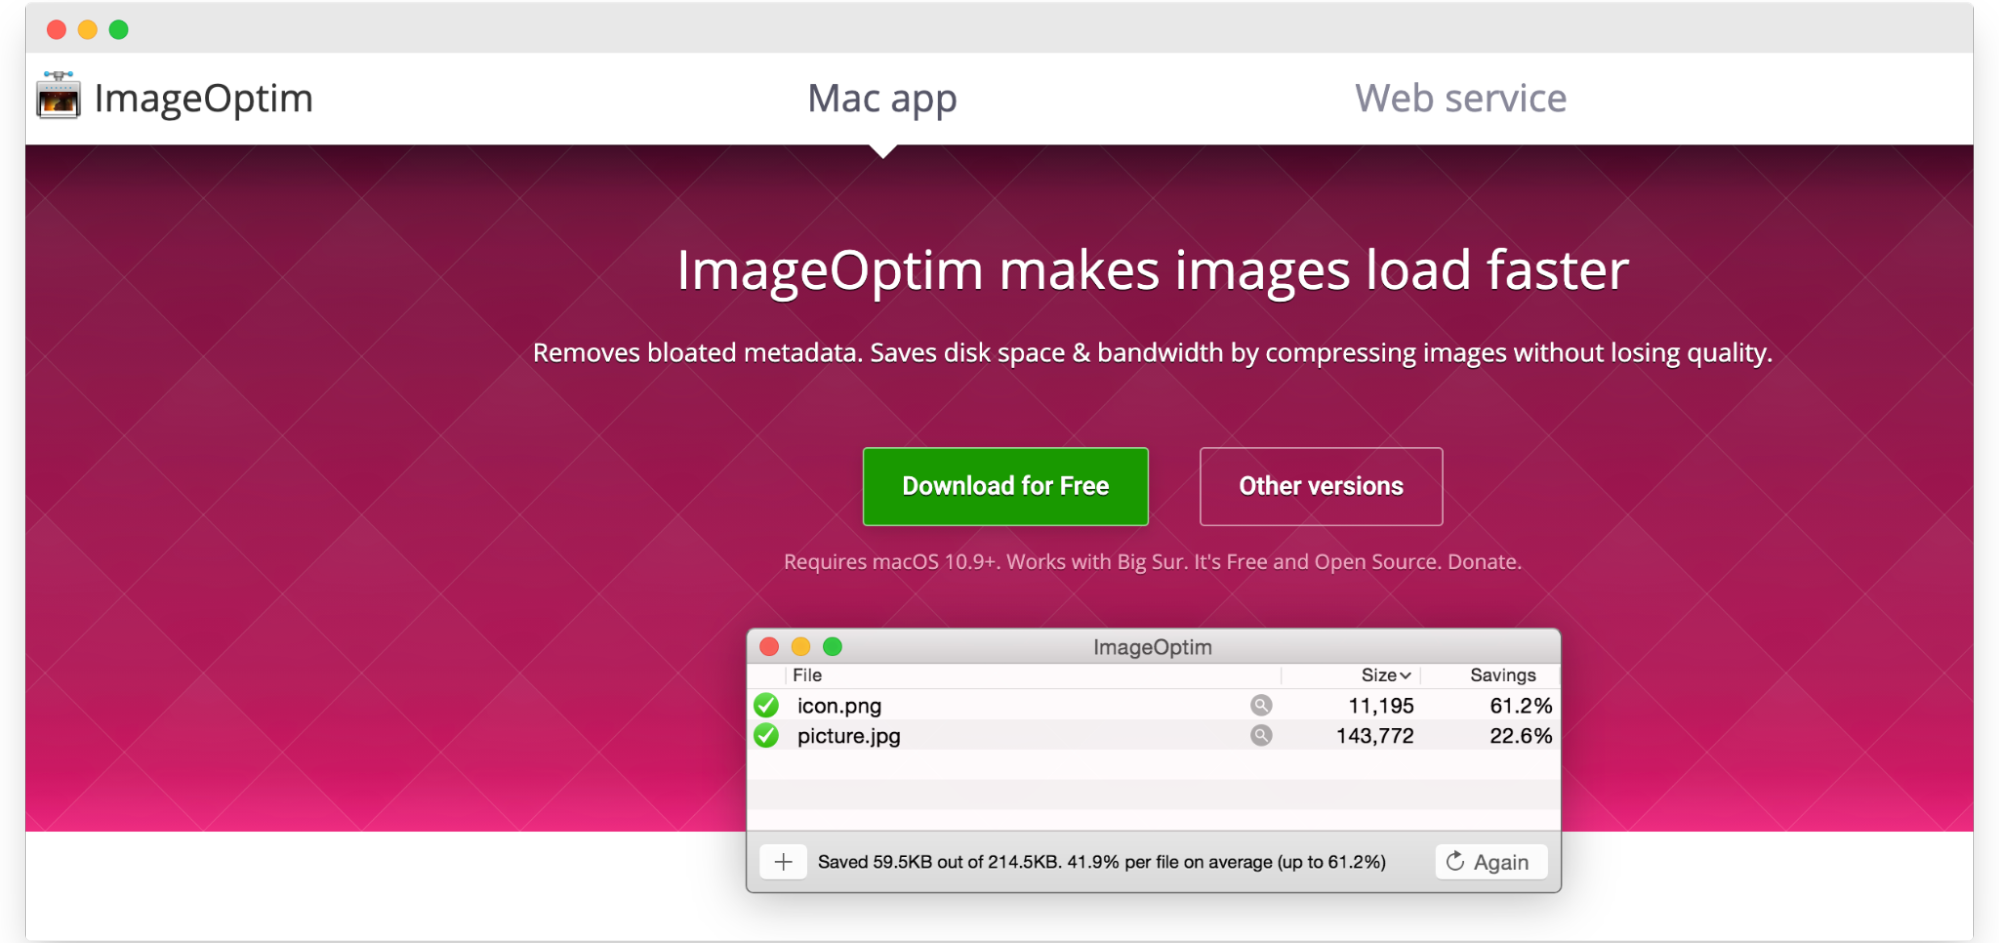Click the ImageOptim inner window title
This screenshot has width=1999, height=943.
[1152, 647]
